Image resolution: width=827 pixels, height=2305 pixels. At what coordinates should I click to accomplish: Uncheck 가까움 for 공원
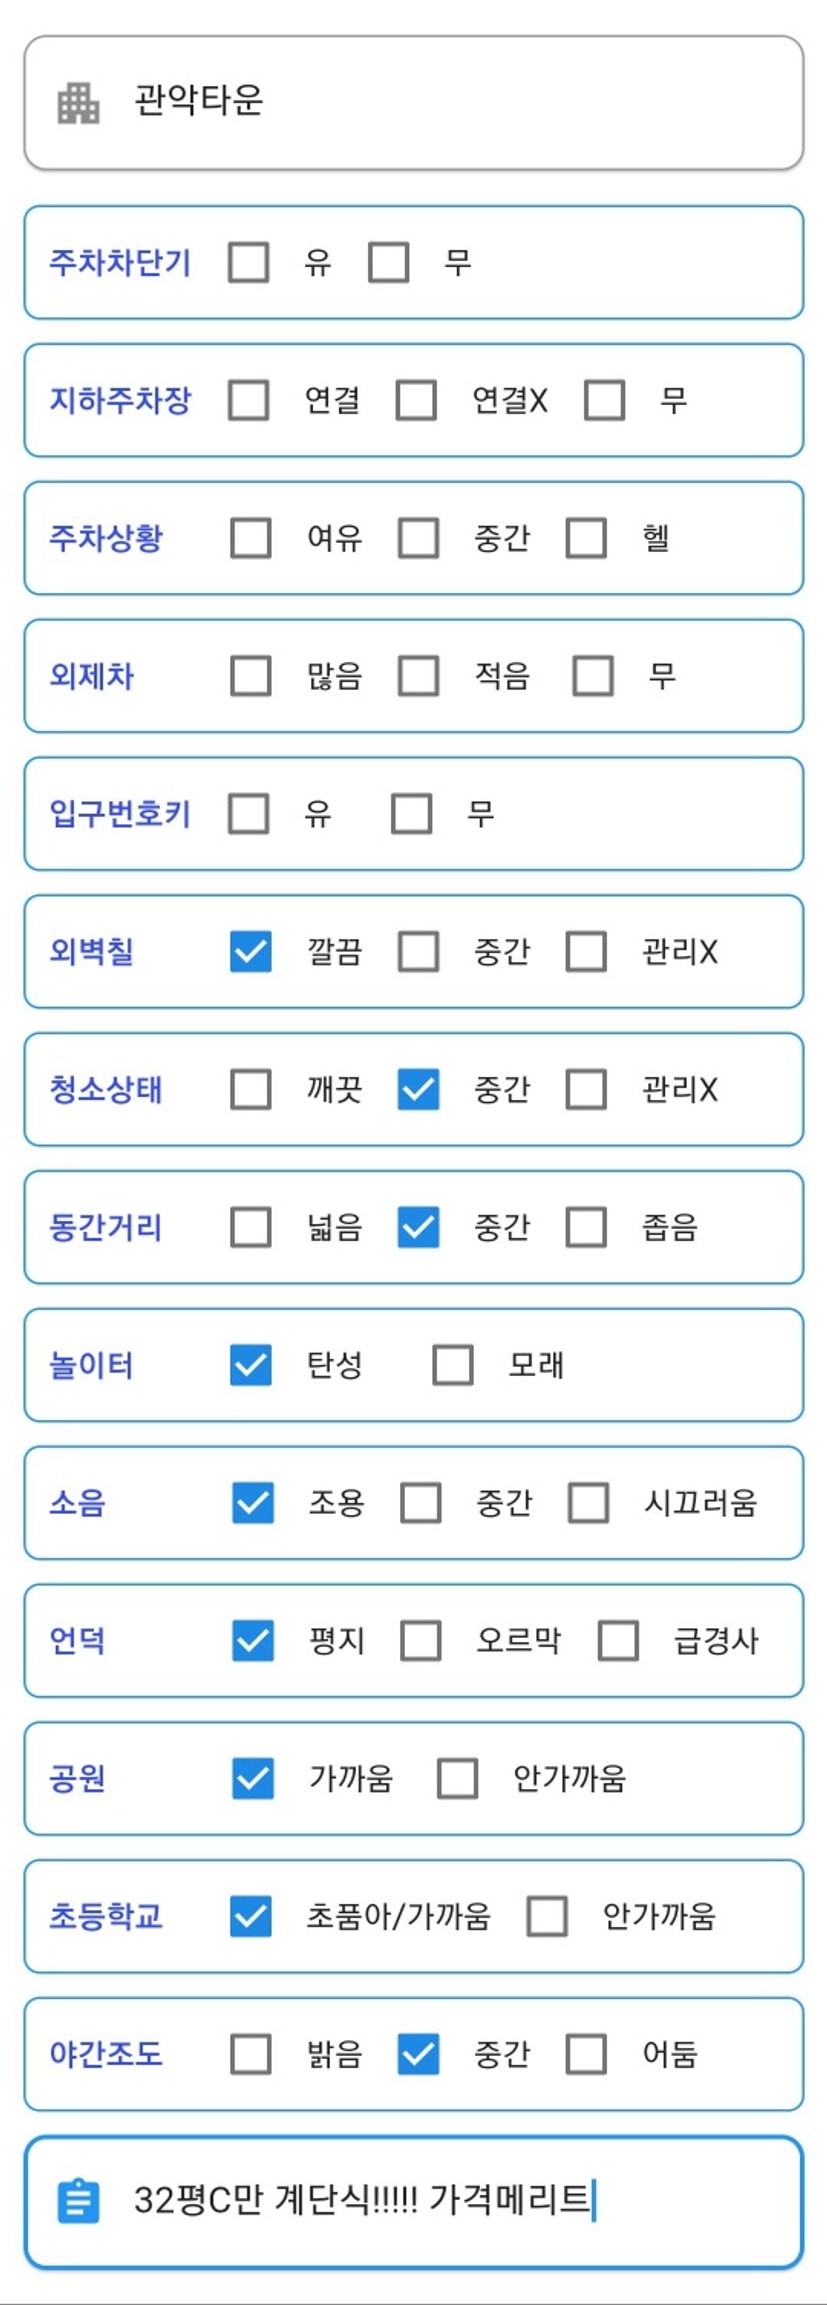pos(253,1778)
